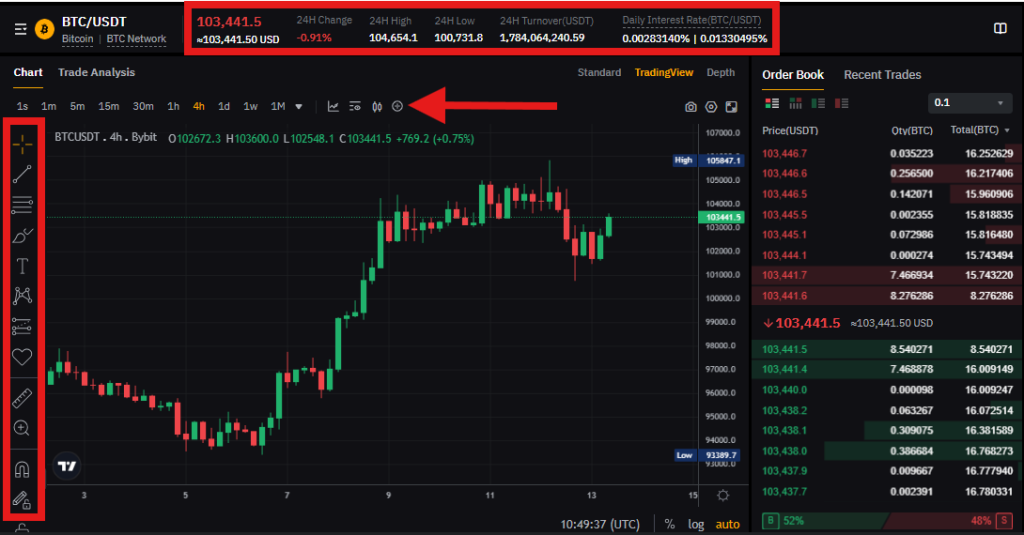This screenshot has height=535, width=1024.
Task: Select the 1d timeframe
Action: [224, 106]
